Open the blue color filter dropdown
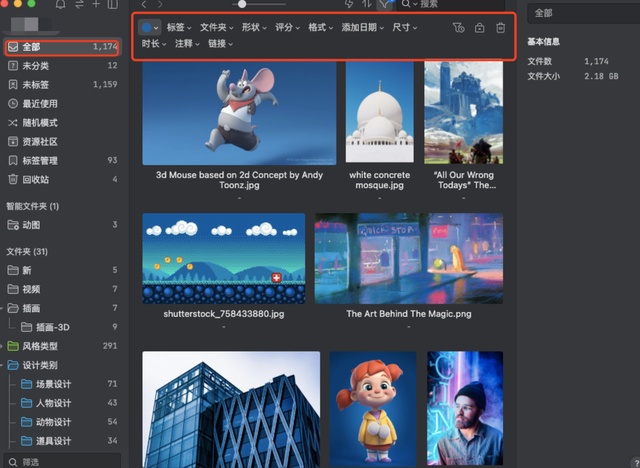640x468 pixels. pos(149,28)
